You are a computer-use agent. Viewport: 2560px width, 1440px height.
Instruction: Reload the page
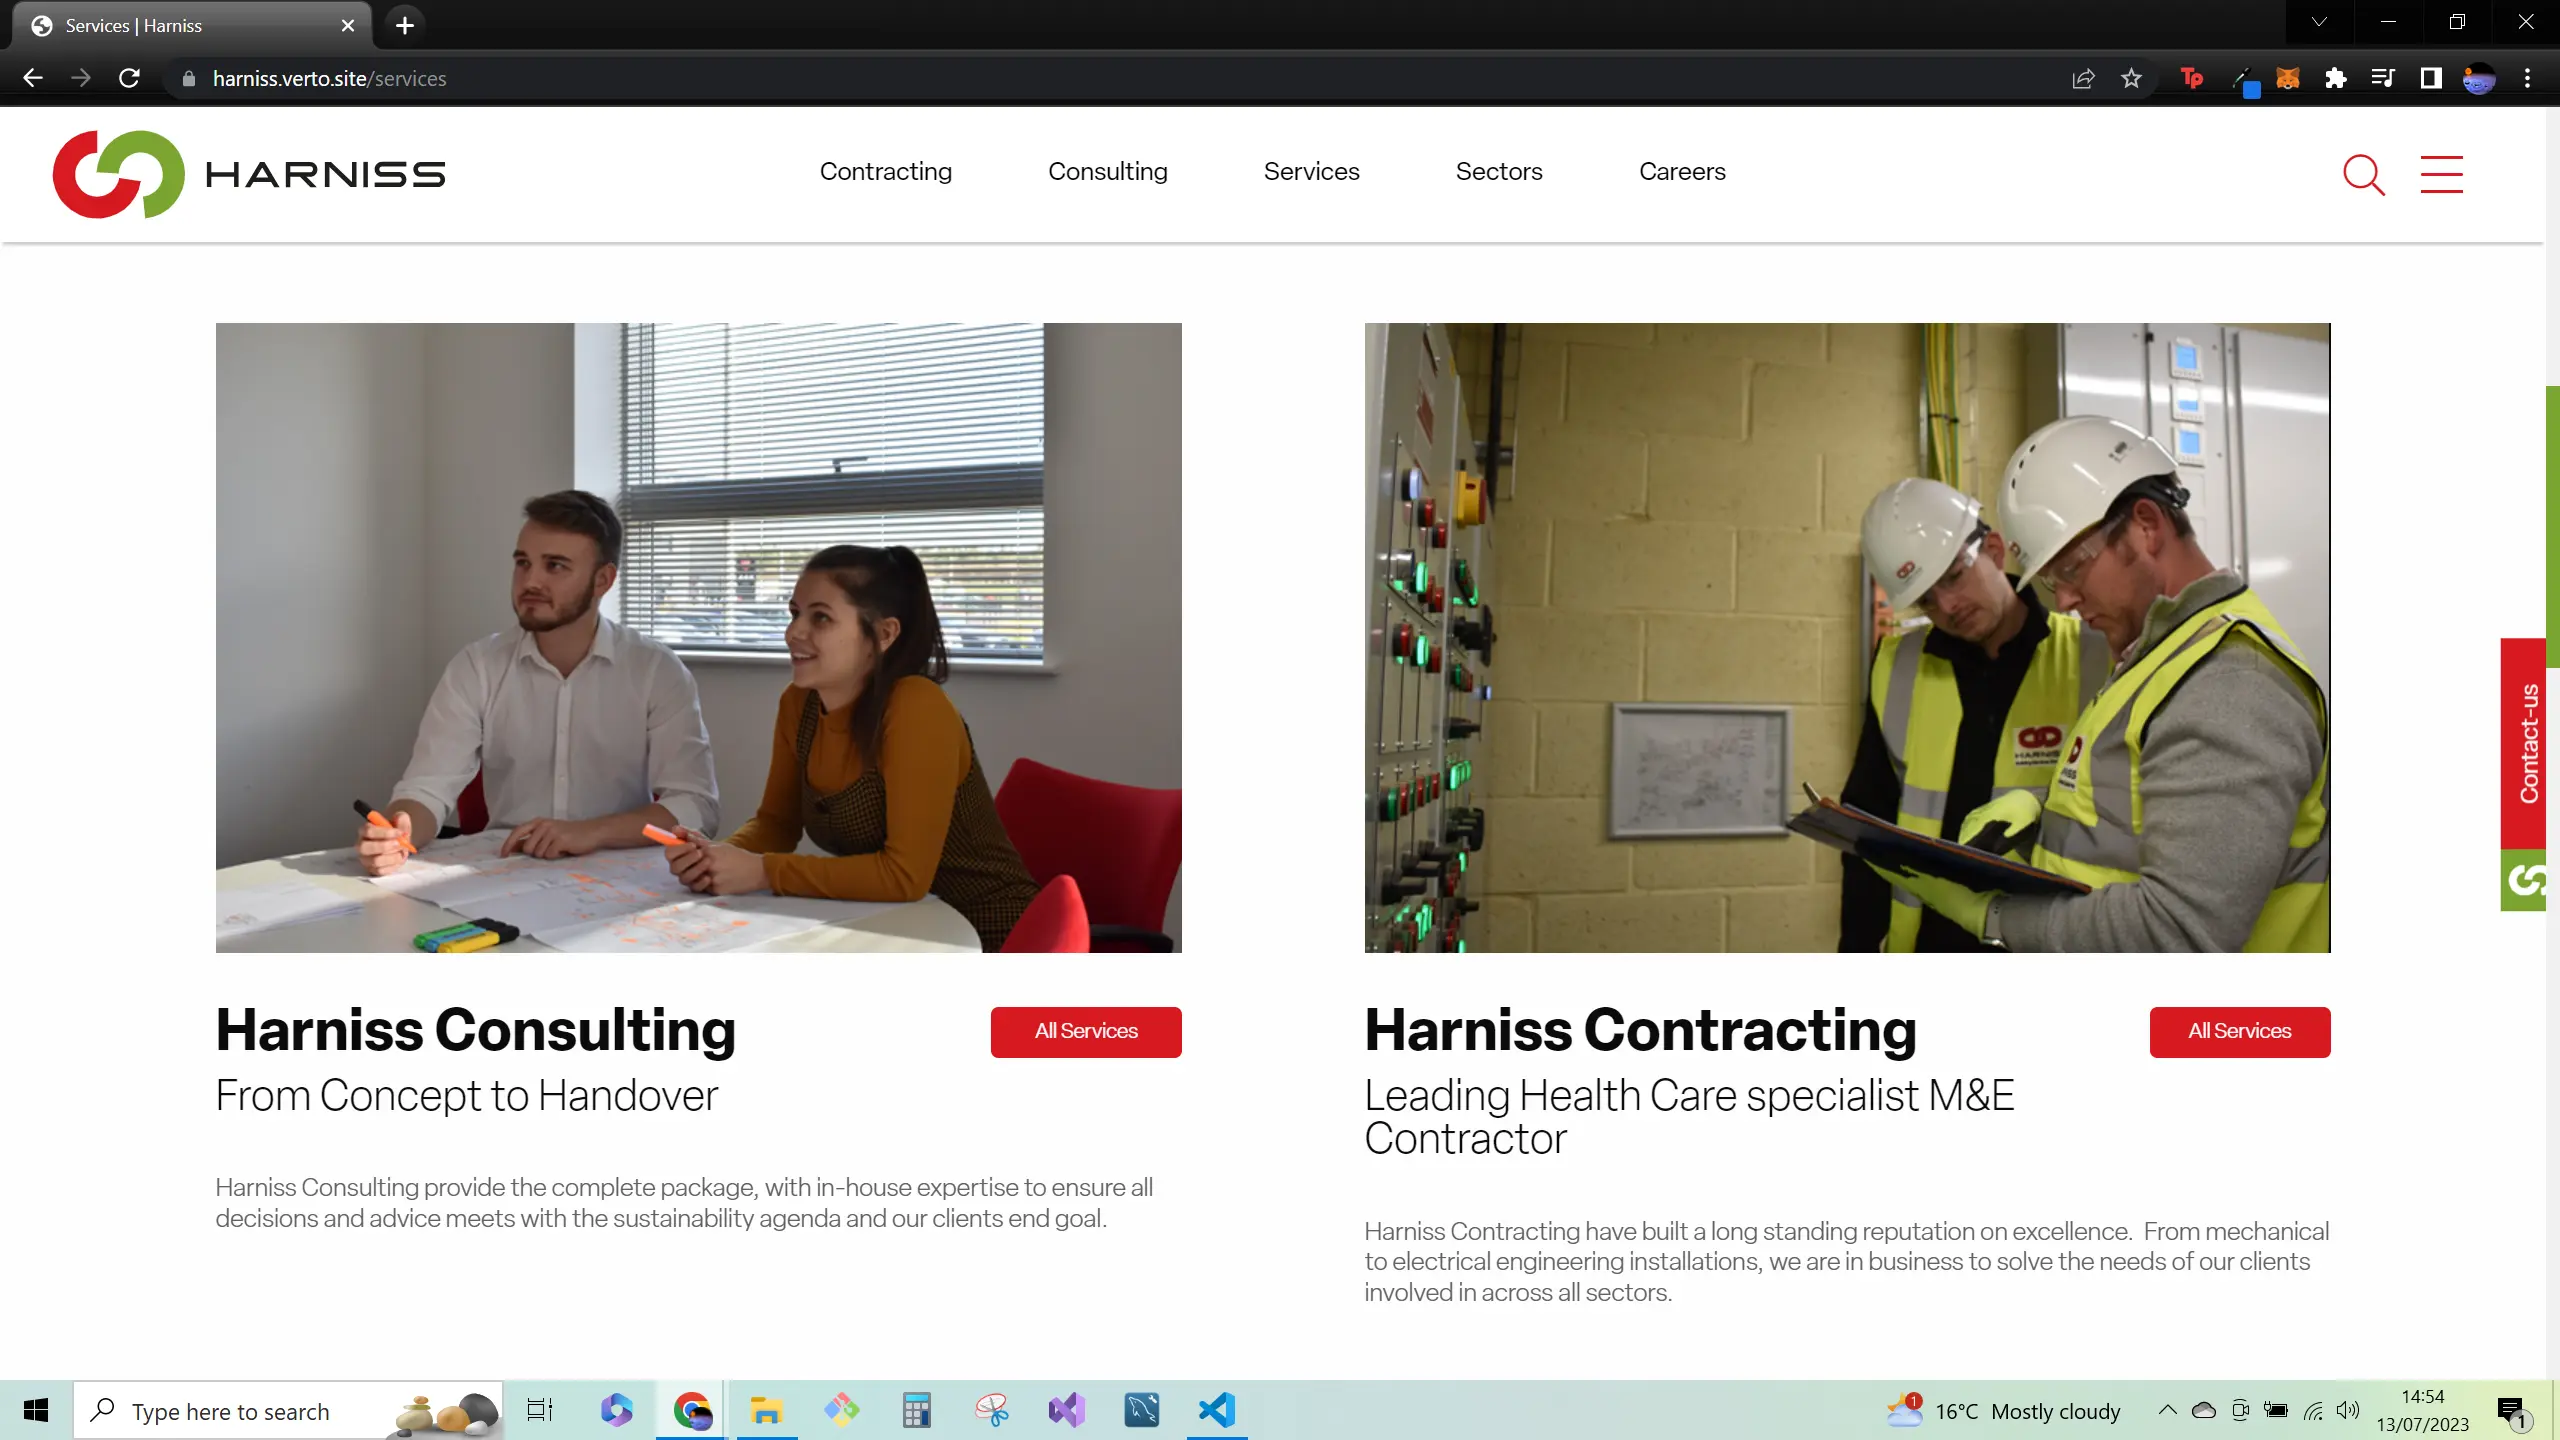pyautogui.click(x=129, y=78)
